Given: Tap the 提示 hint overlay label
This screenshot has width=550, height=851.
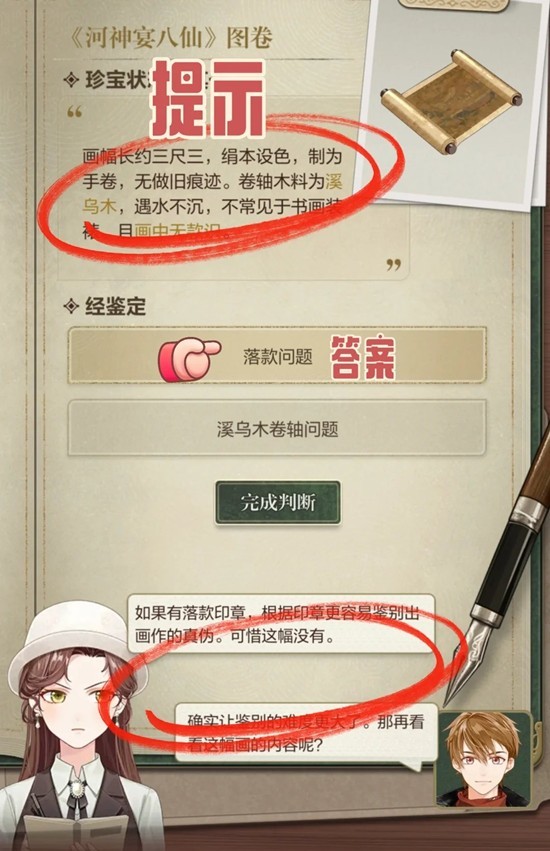Looking at the screenshot, I should click(x=208, y=98).
